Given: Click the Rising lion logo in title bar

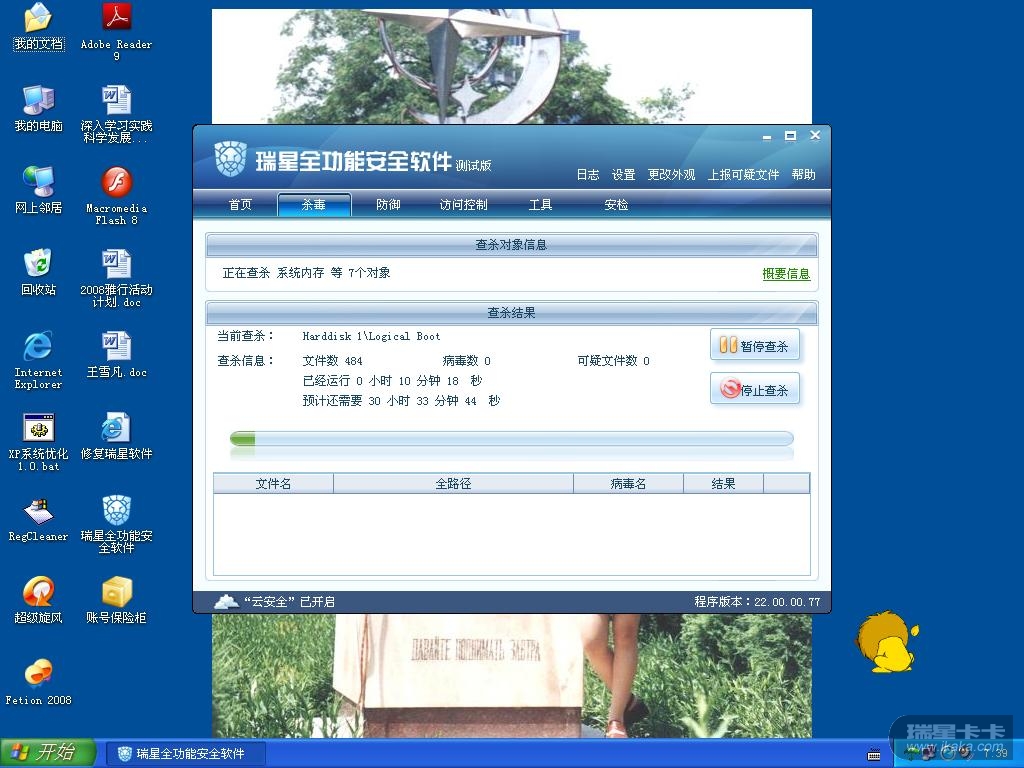Looking at the screenshot, I should coord(231,159).
